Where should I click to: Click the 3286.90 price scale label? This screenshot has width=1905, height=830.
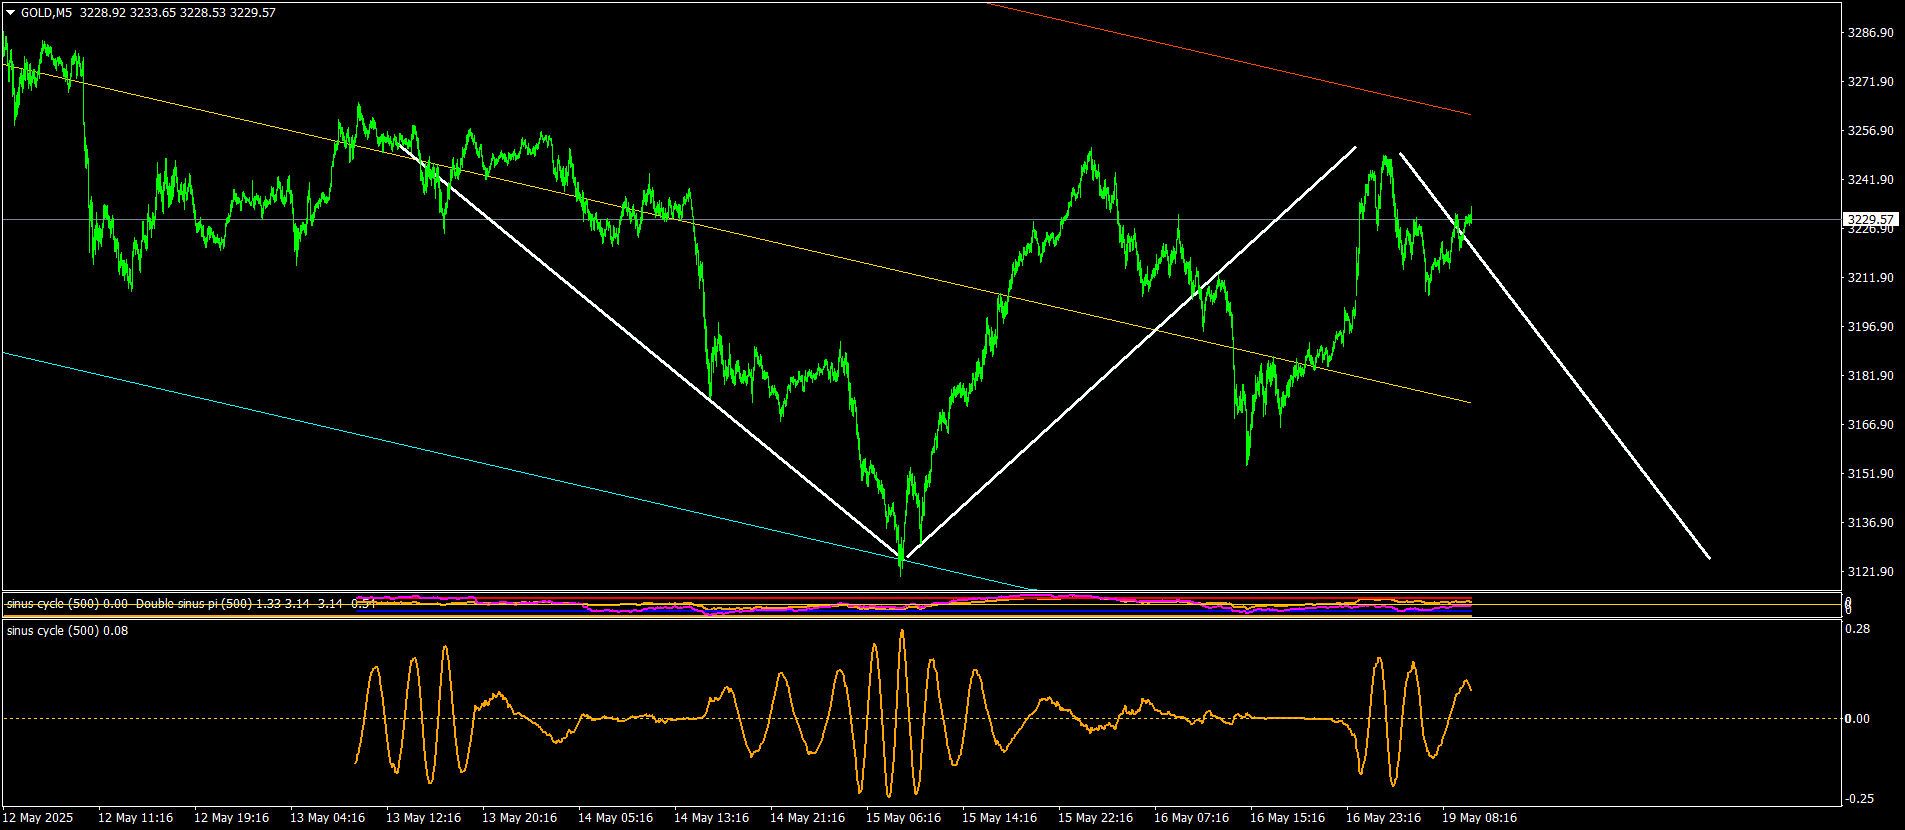pyautogui.click(x=1870, y=33)
